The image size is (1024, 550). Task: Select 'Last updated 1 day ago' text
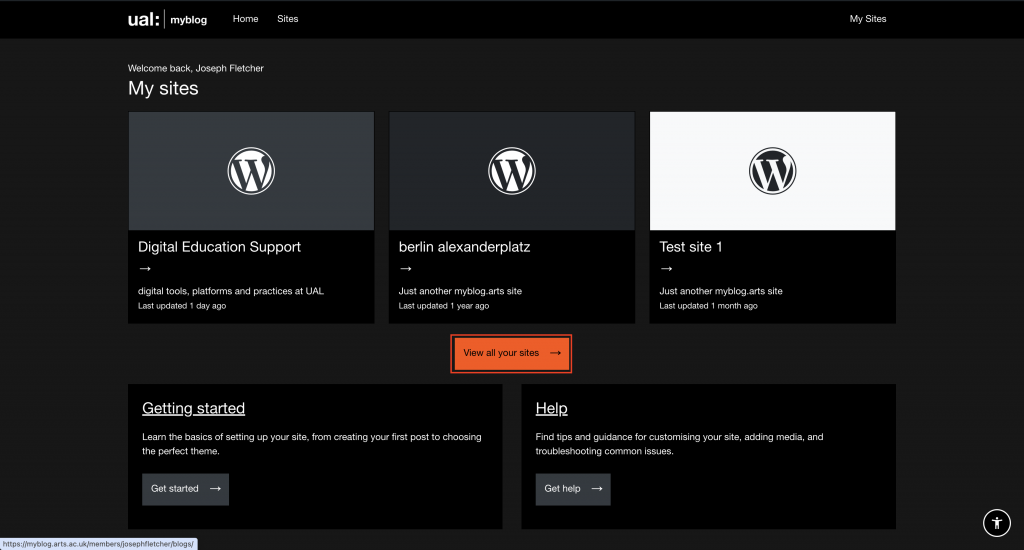[182, 306]
